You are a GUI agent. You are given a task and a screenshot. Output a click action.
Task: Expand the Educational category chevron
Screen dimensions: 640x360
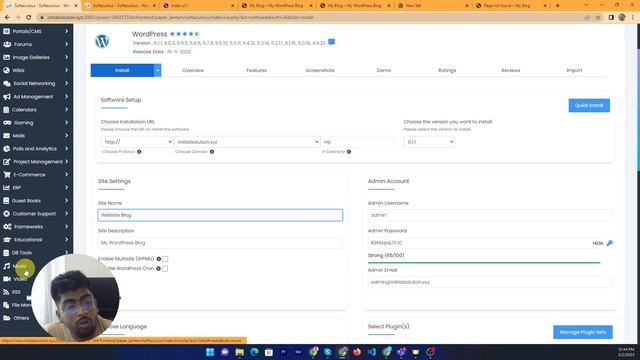click(x=67, y=240)
